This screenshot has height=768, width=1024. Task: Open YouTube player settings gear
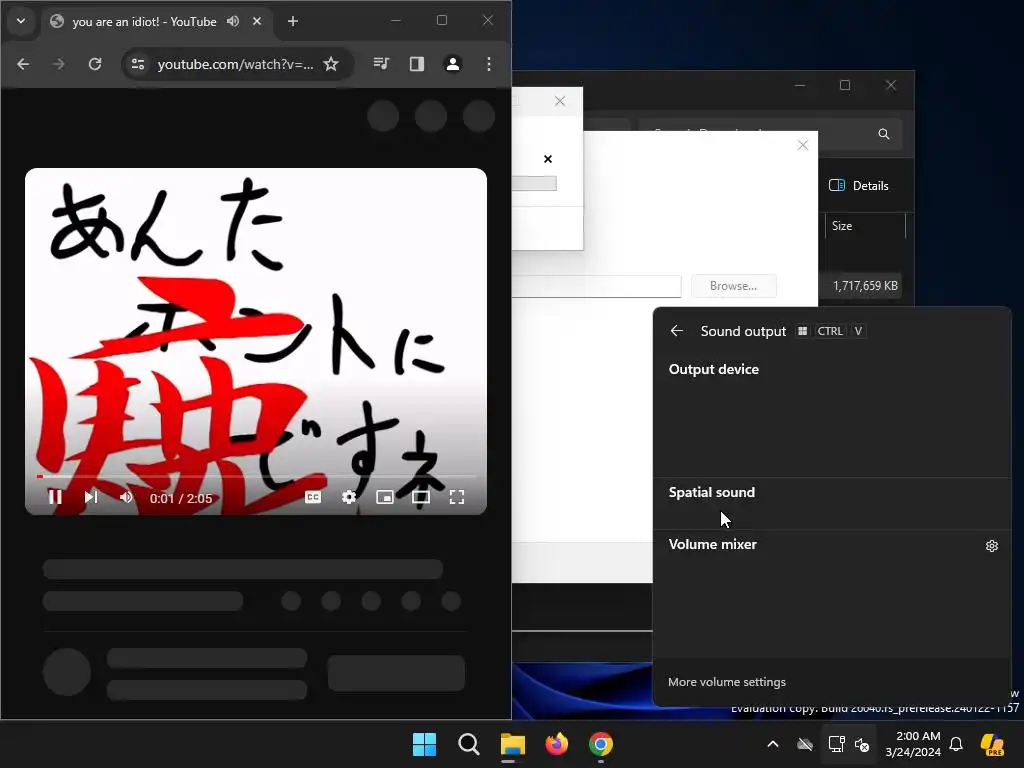coord(349,498)
